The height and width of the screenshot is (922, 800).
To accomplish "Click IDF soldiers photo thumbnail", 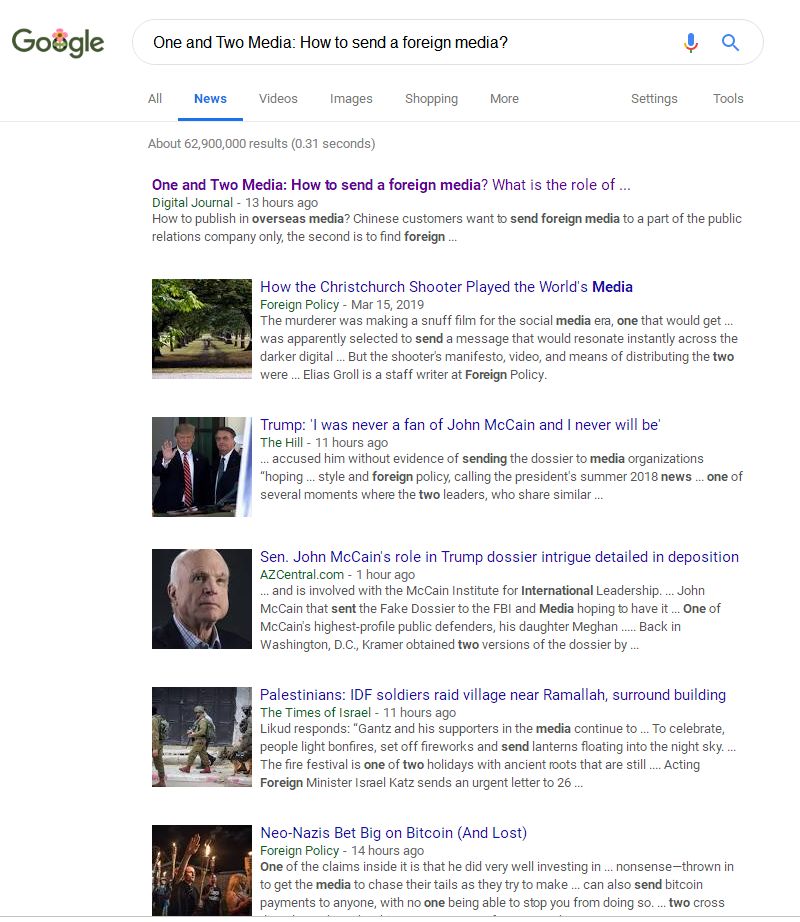I will [202, 737].
